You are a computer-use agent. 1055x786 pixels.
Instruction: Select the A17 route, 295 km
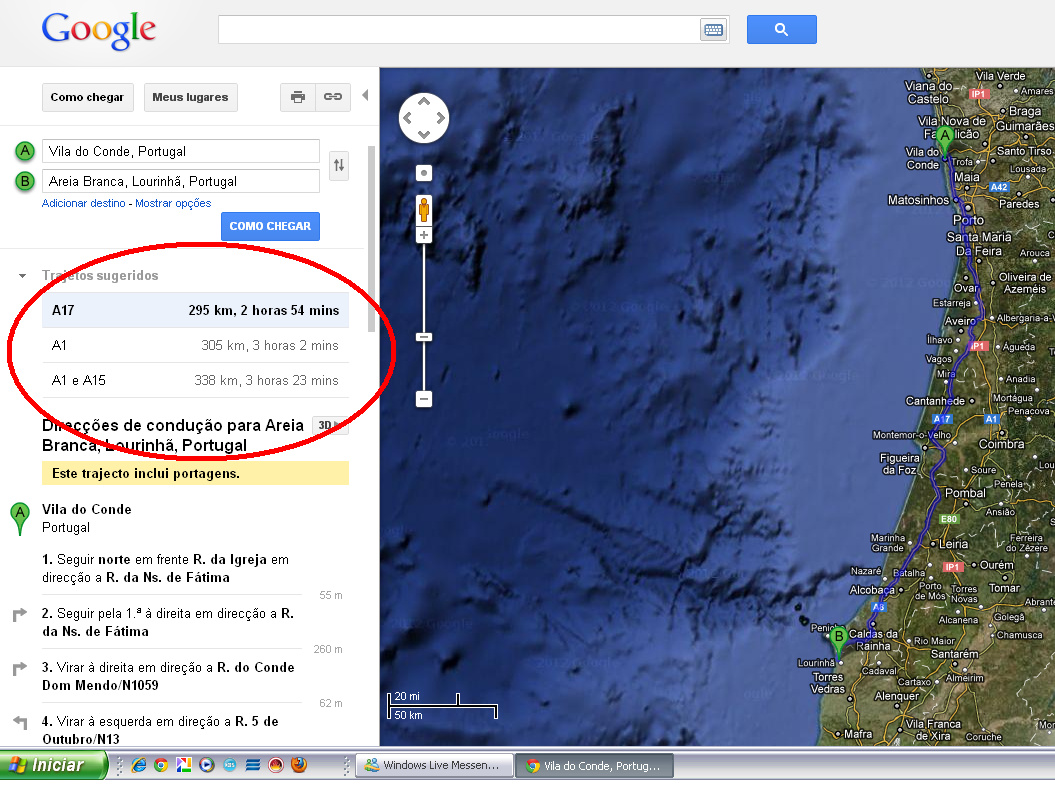[x=195, y=310]
